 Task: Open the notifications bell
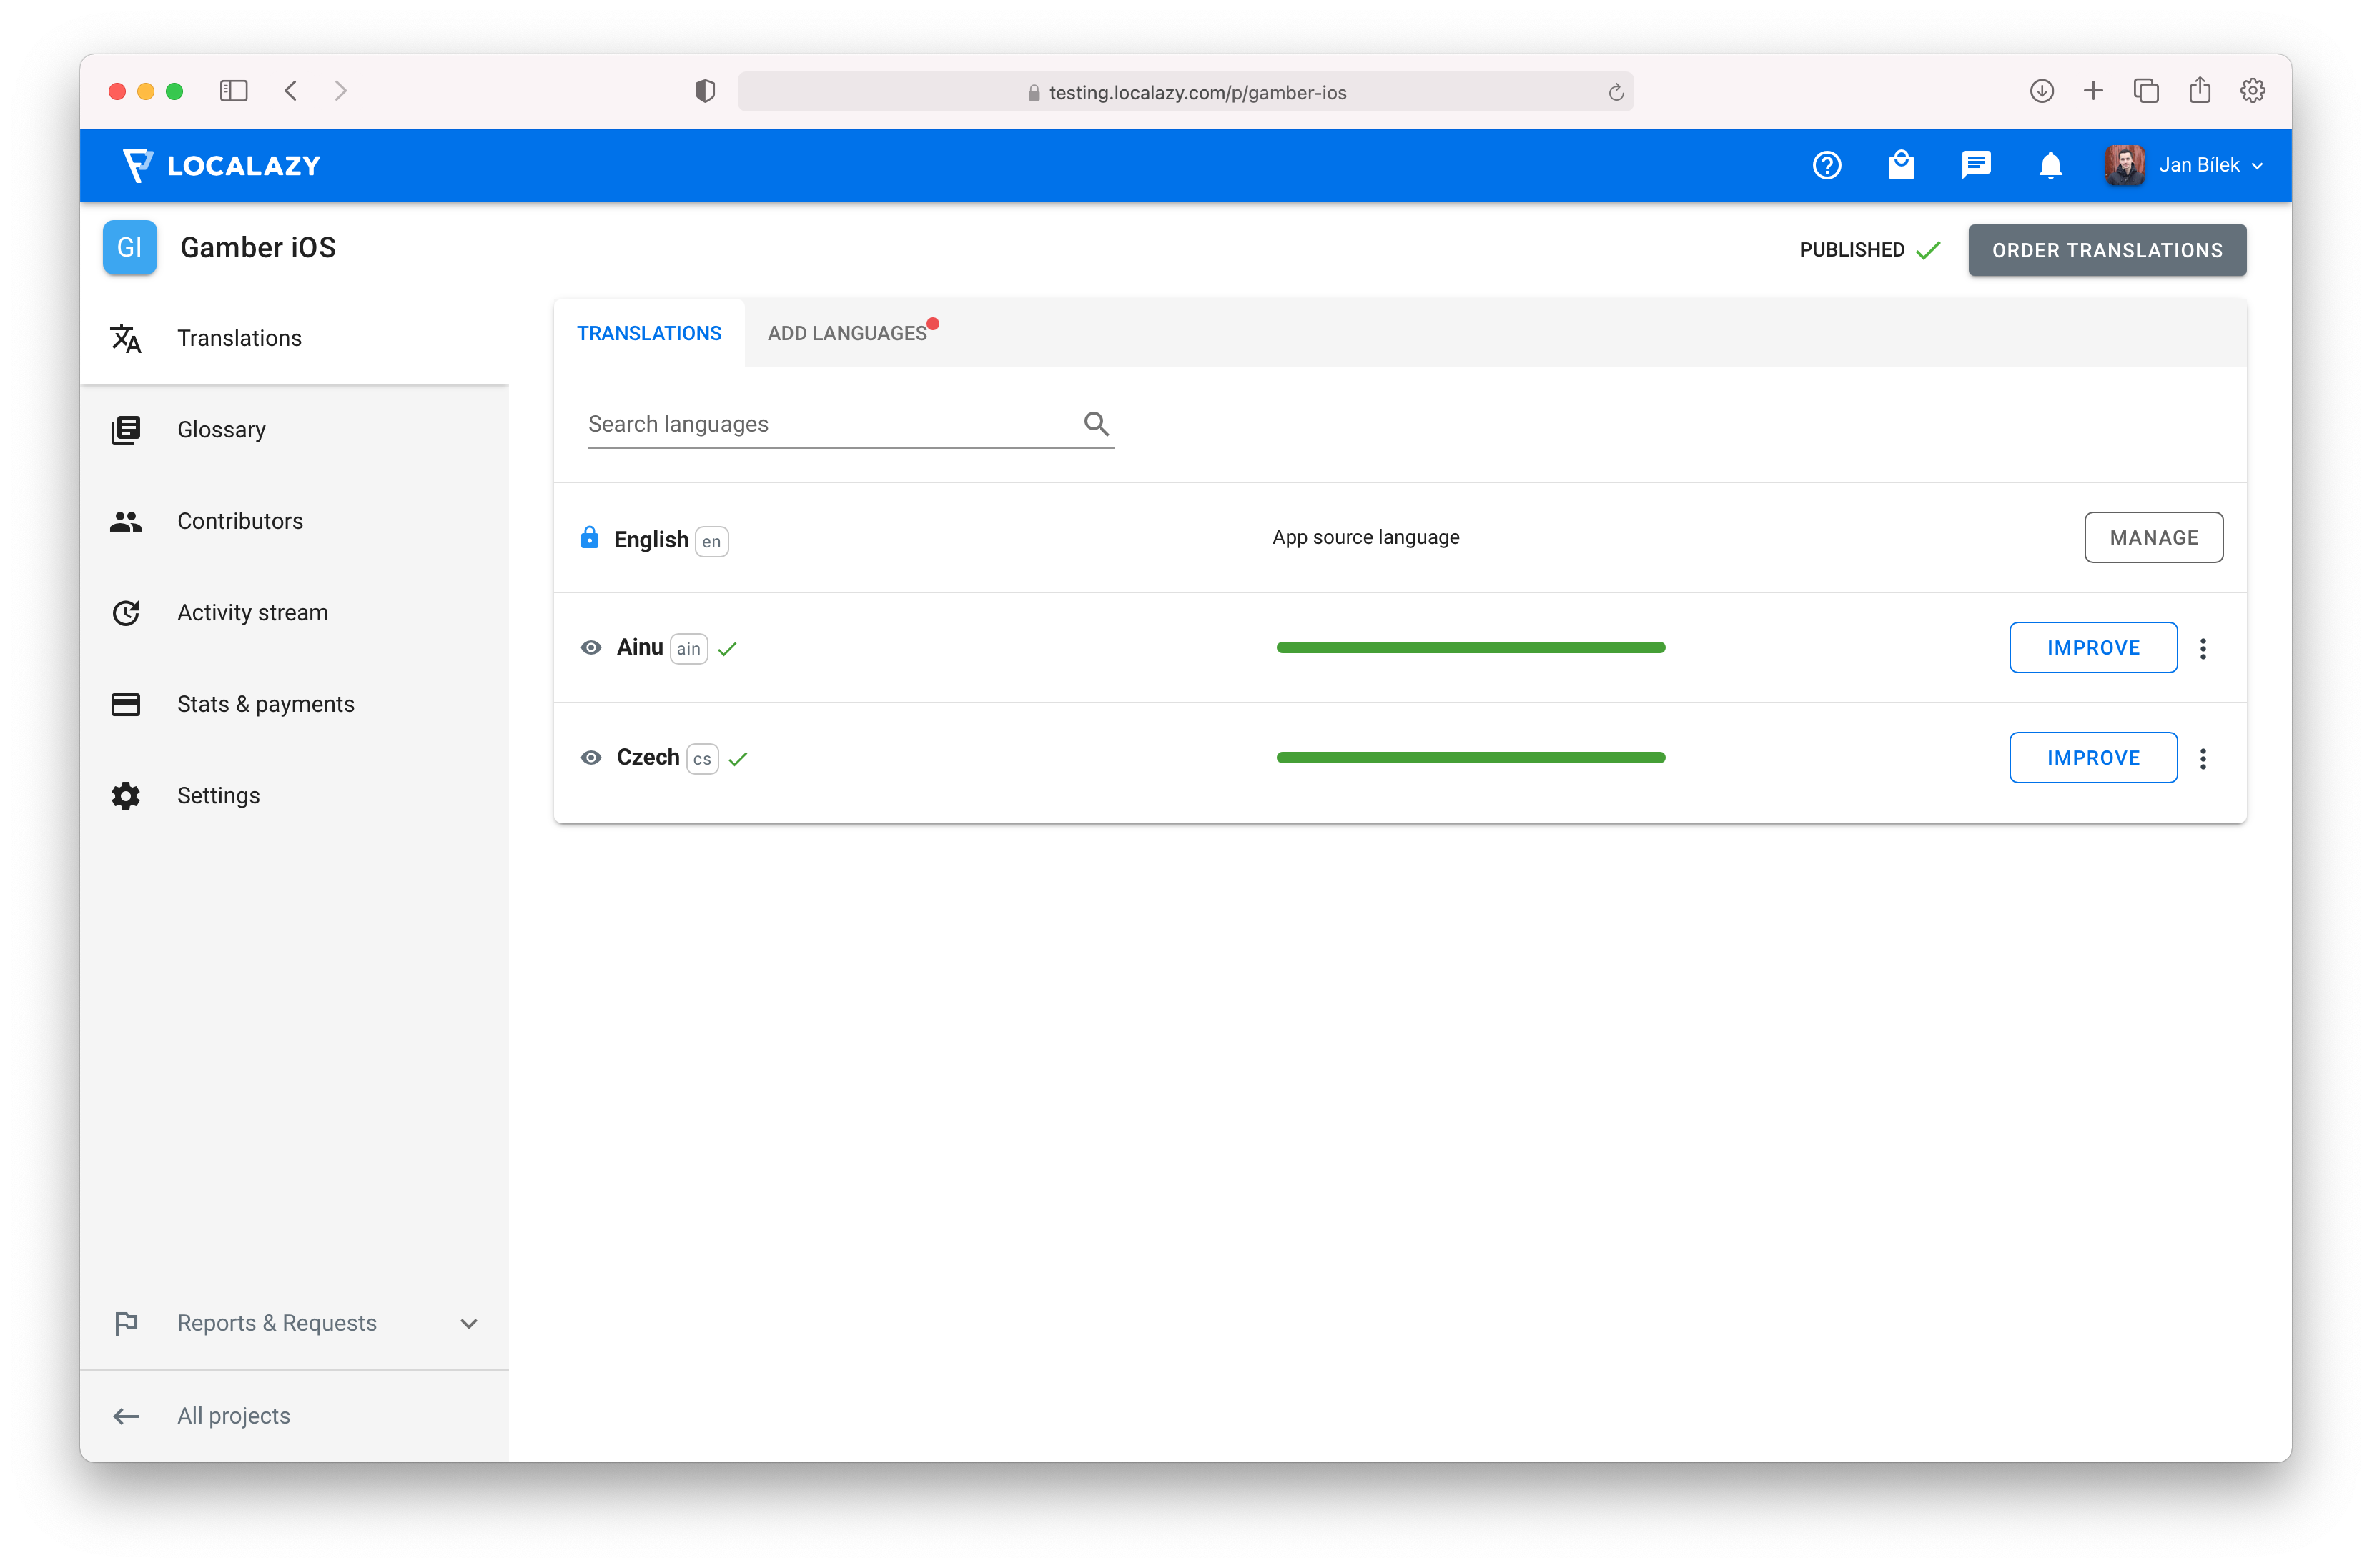pos(2050,165)
